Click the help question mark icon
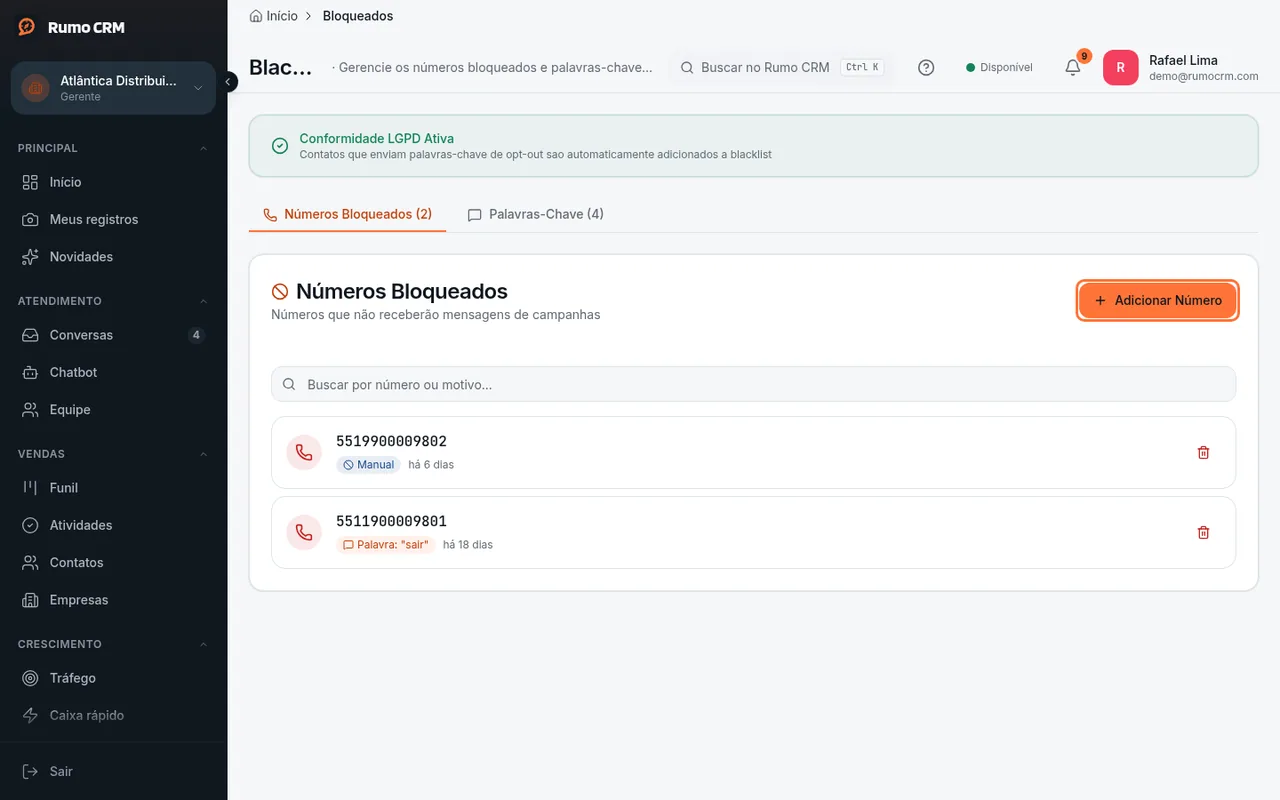The width and height of the screenshot is (1280, 800). [926, 68]
